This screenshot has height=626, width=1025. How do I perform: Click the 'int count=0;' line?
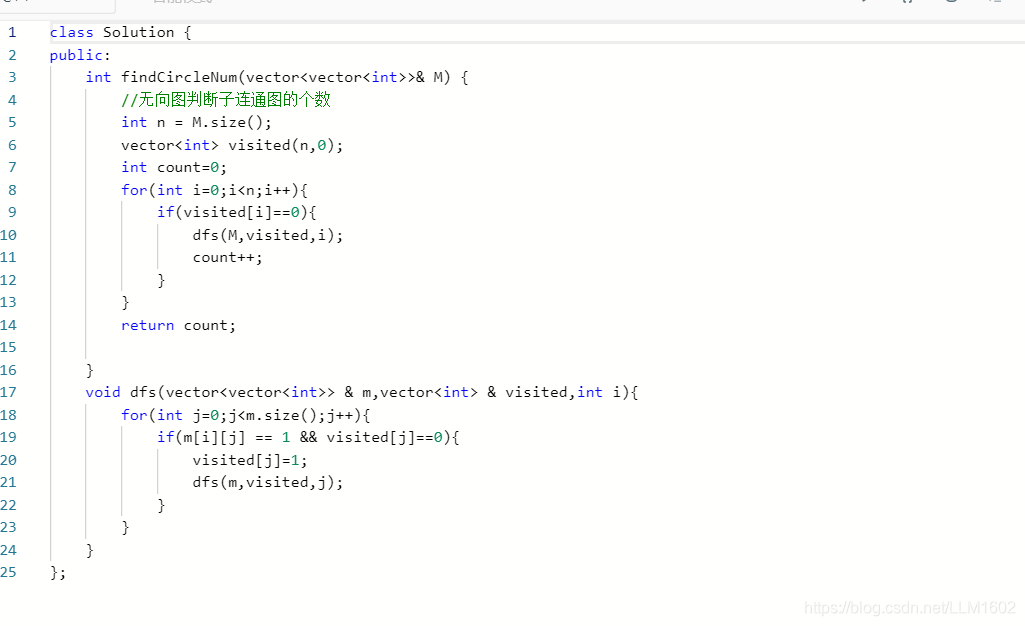tap(174, 167)
